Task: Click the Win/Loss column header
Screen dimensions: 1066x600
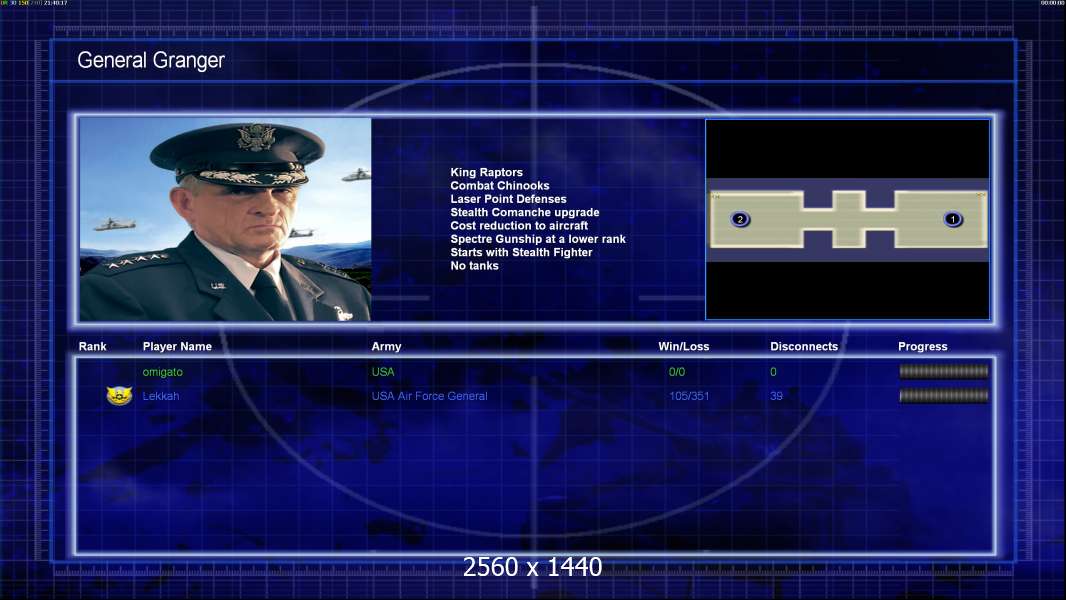Action: [683, 346]
